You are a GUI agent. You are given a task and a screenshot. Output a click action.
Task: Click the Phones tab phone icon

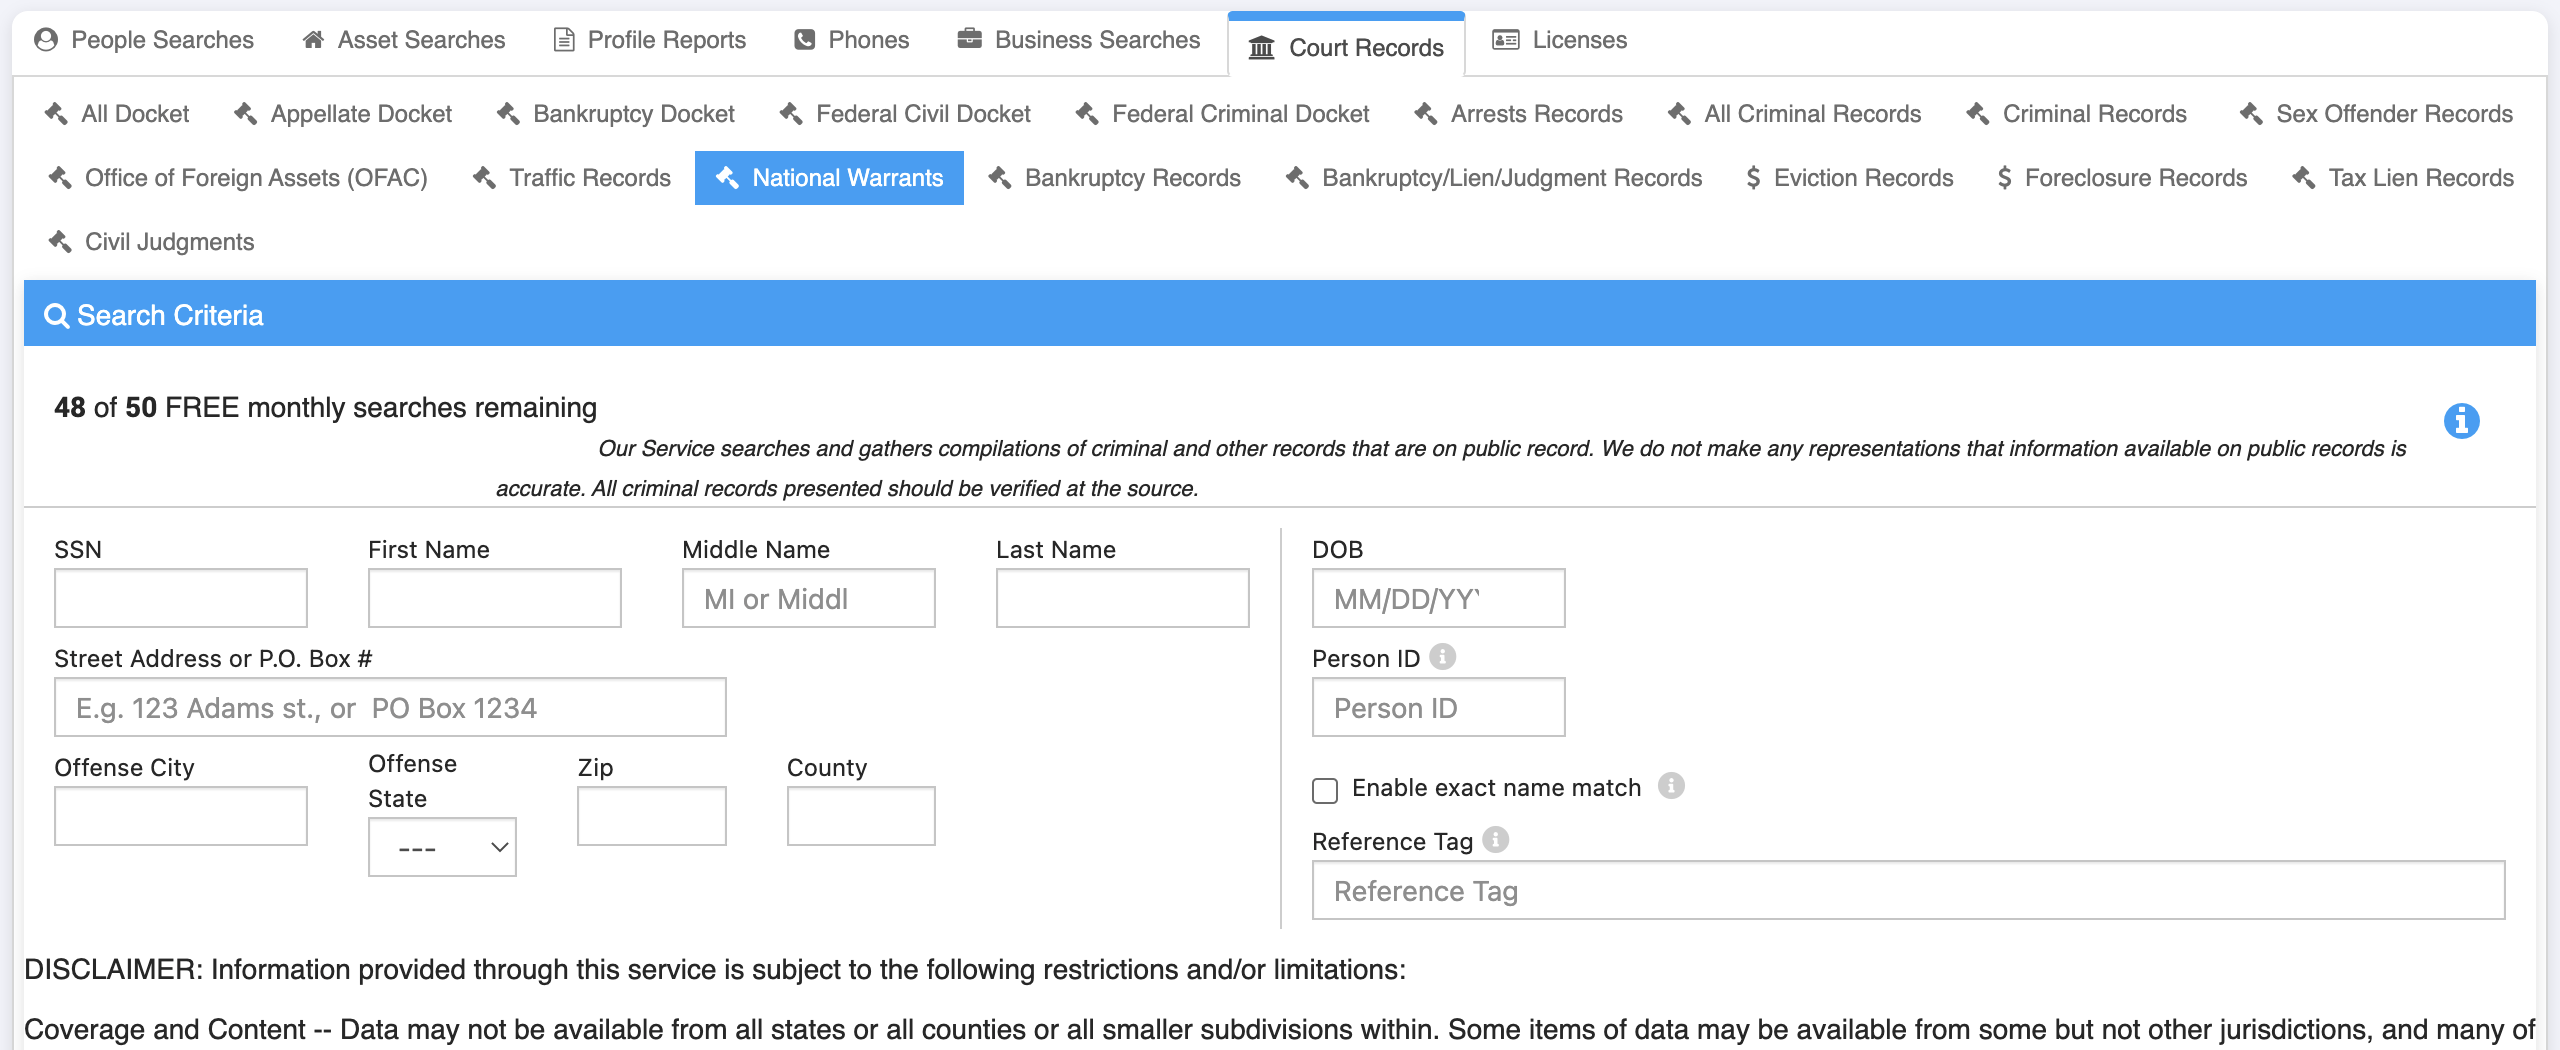(804, 40)
